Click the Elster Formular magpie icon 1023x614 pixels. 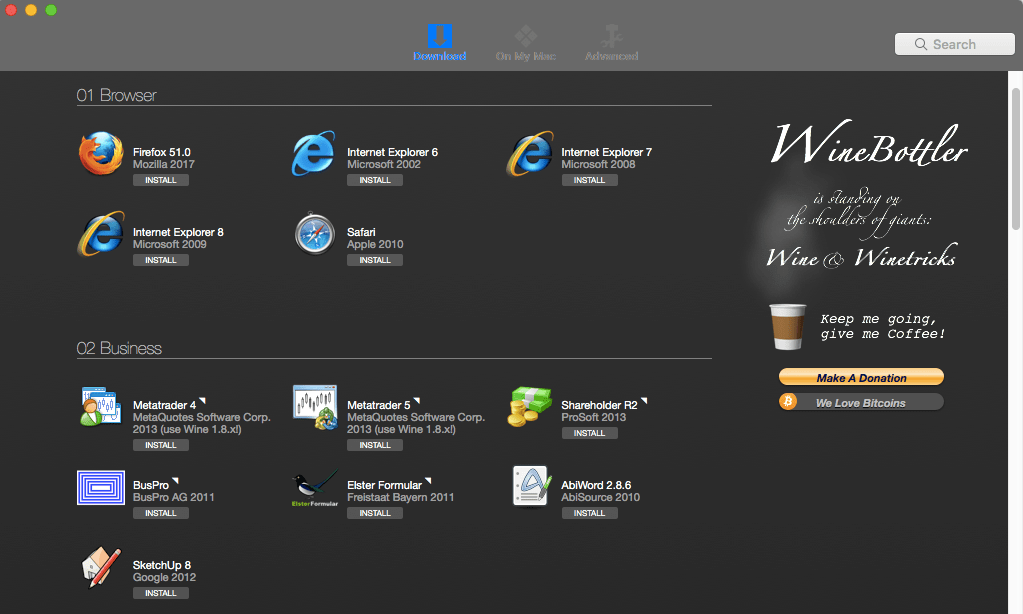coord(315,488)
